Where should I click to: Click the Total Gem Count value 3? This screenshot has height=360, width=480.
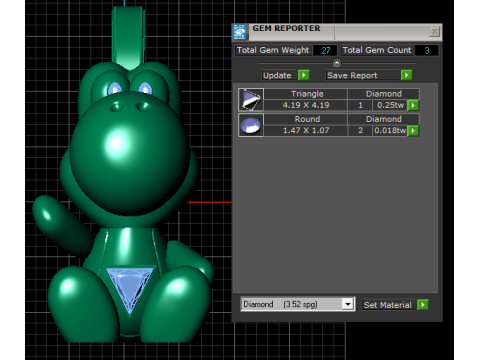[x=427, y=50]
